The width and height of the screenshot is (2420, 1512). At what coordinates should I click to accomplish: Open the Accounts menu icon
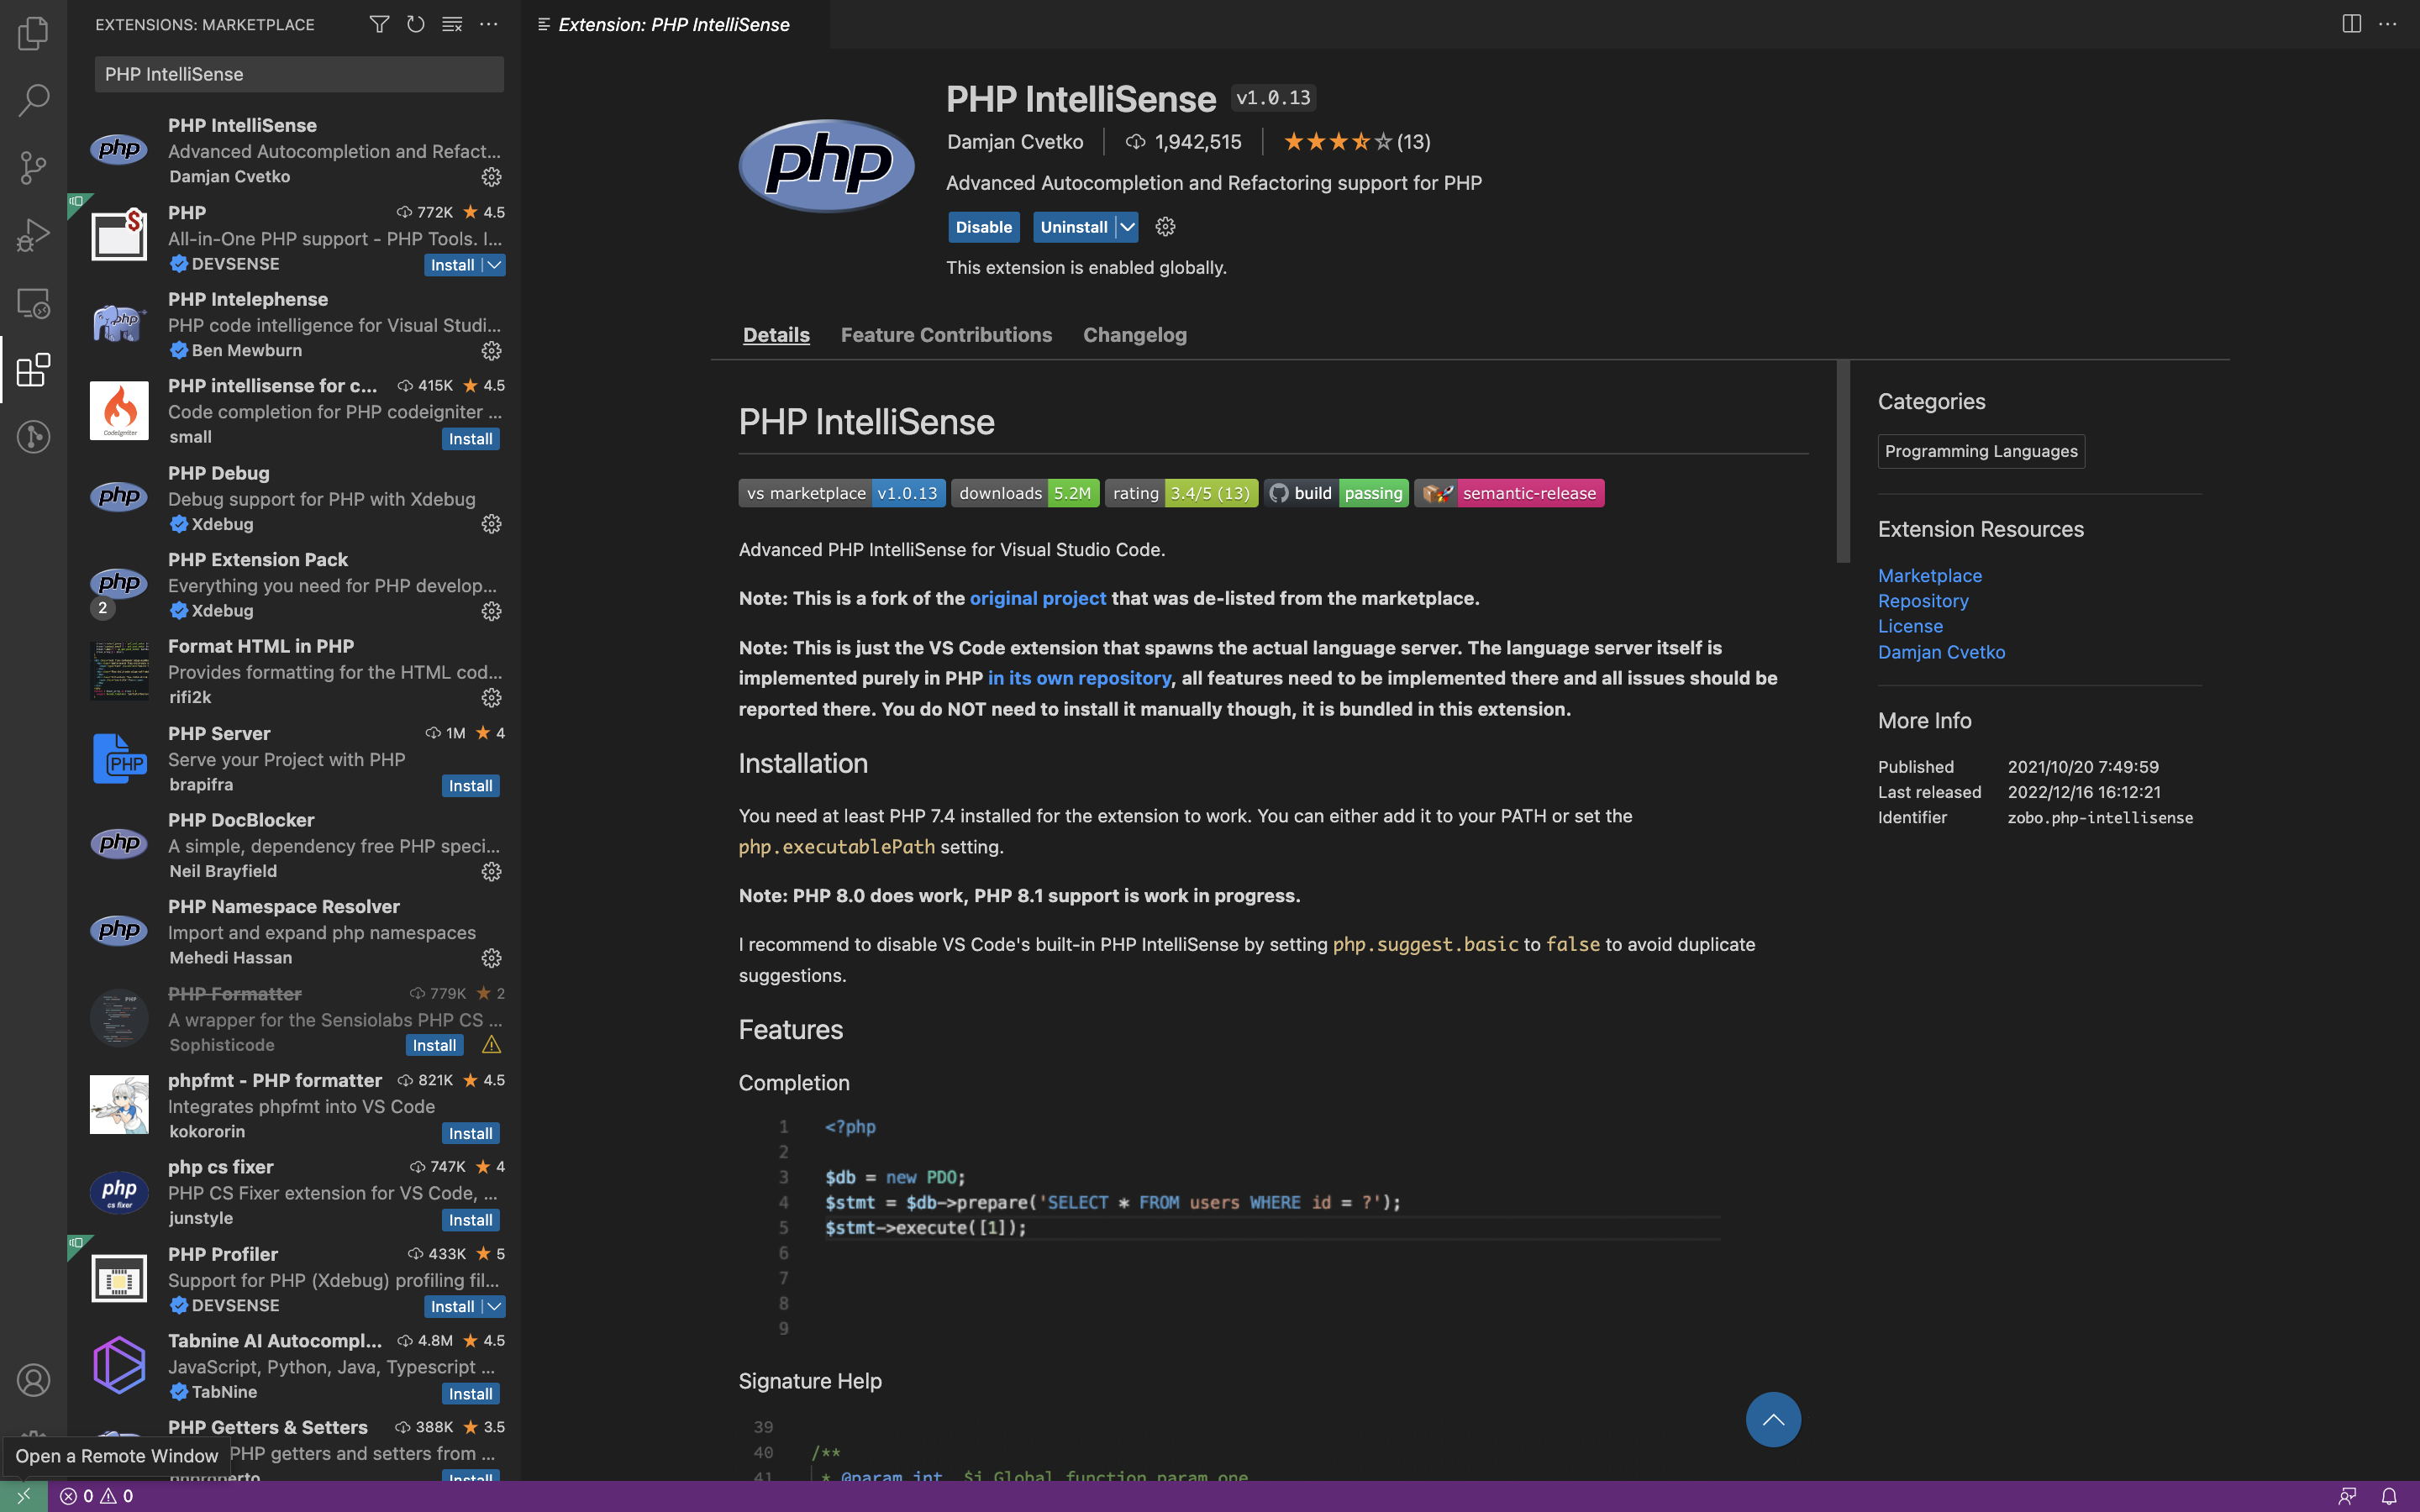(33, 1380)
